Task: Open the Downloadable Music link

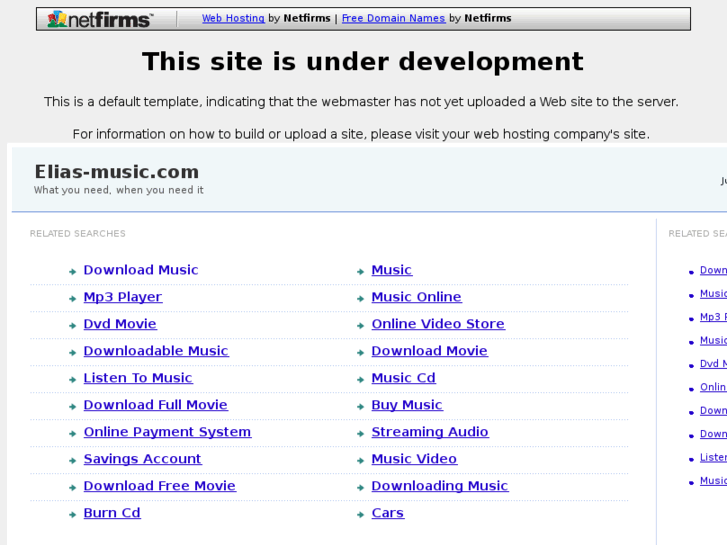Action: 156,351
